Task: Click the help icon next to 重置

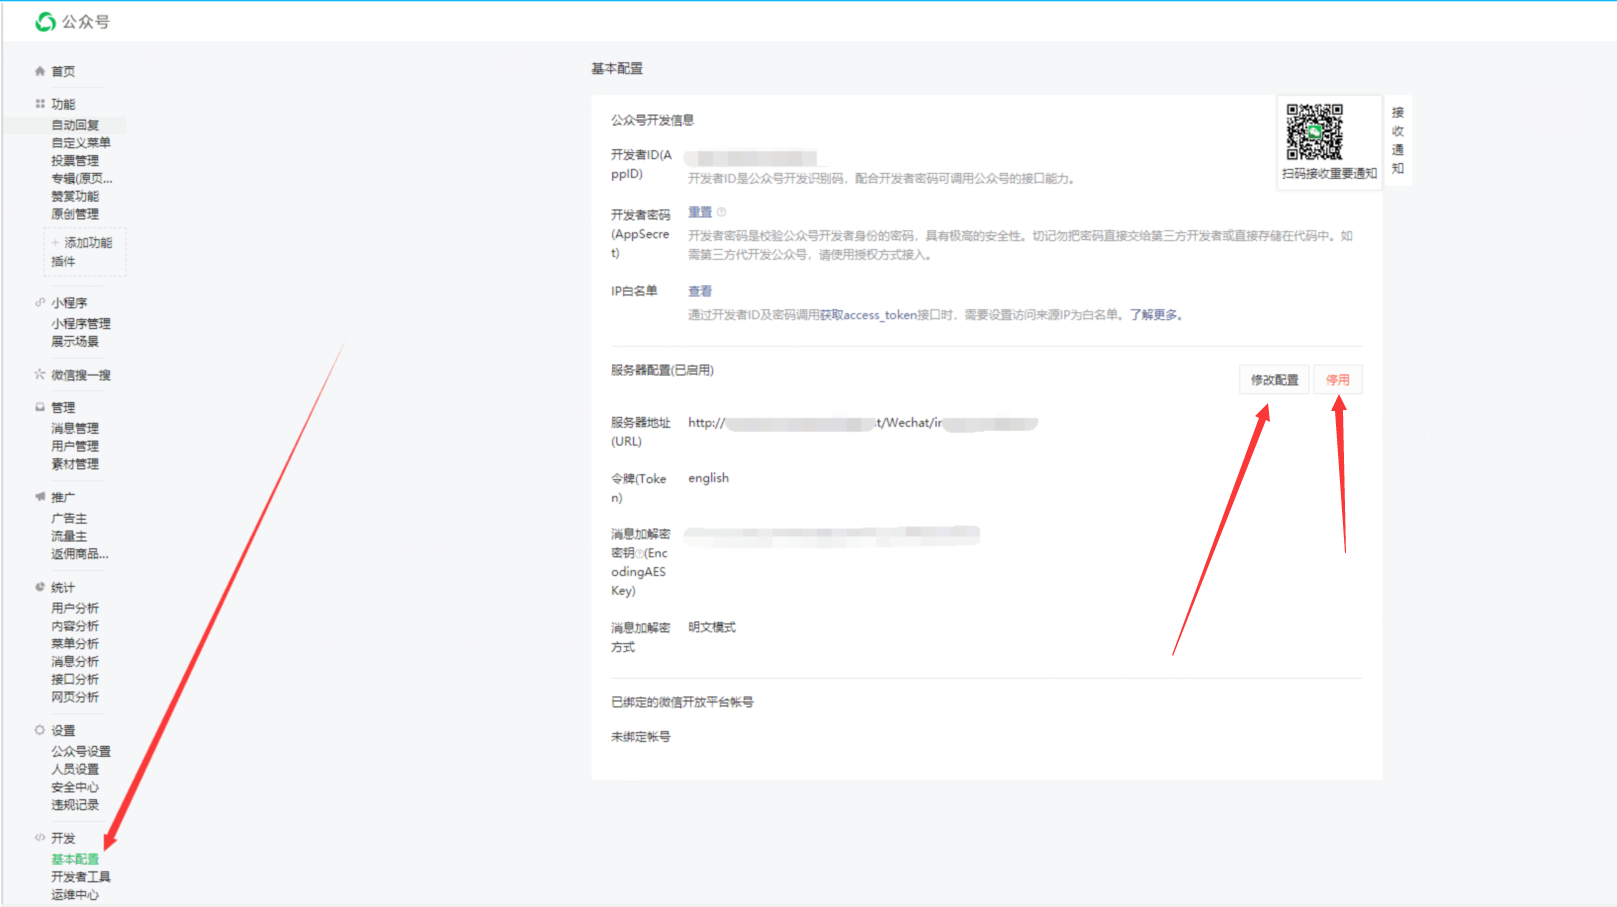Action: coord(721,212)
